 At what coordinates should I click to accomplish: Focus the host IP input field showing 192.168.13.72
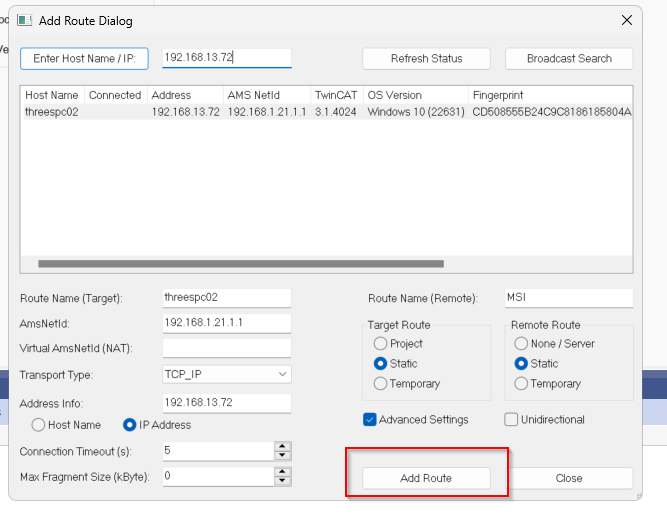pyautogui.click(x=227, y=57)
